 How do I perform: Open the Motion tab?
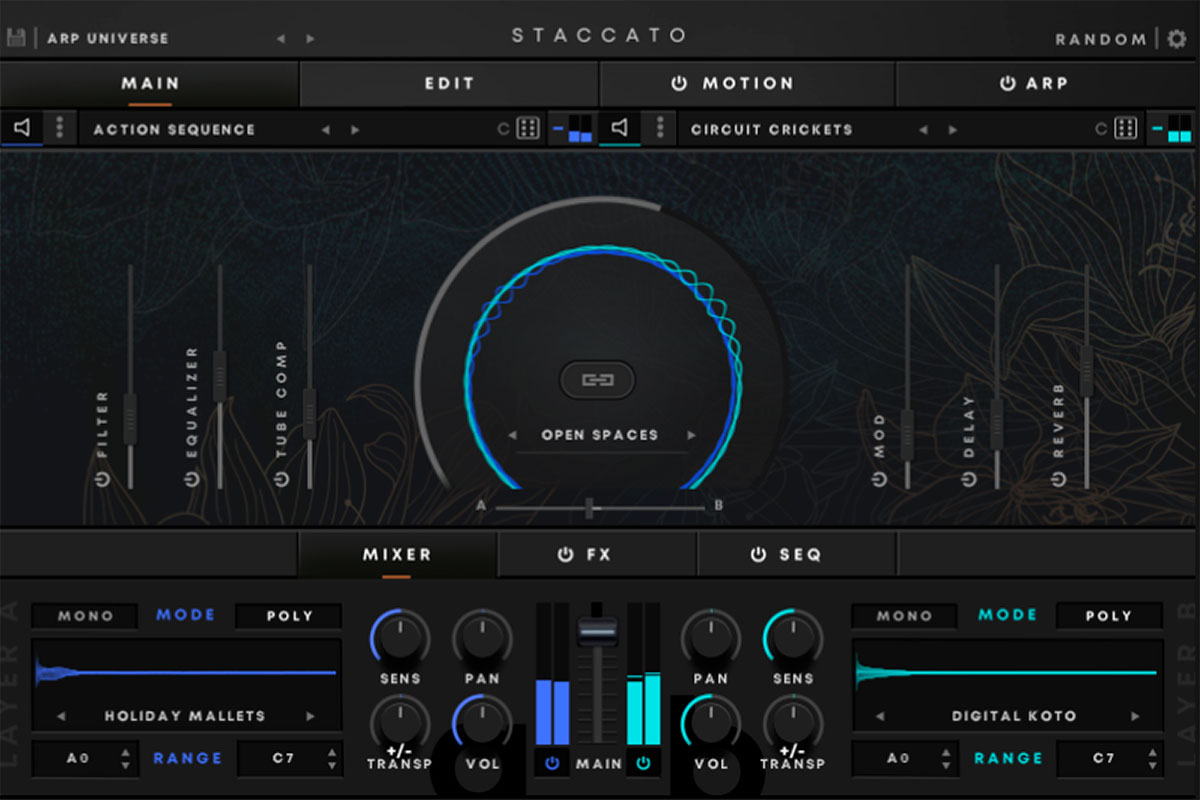pos(747,84)
